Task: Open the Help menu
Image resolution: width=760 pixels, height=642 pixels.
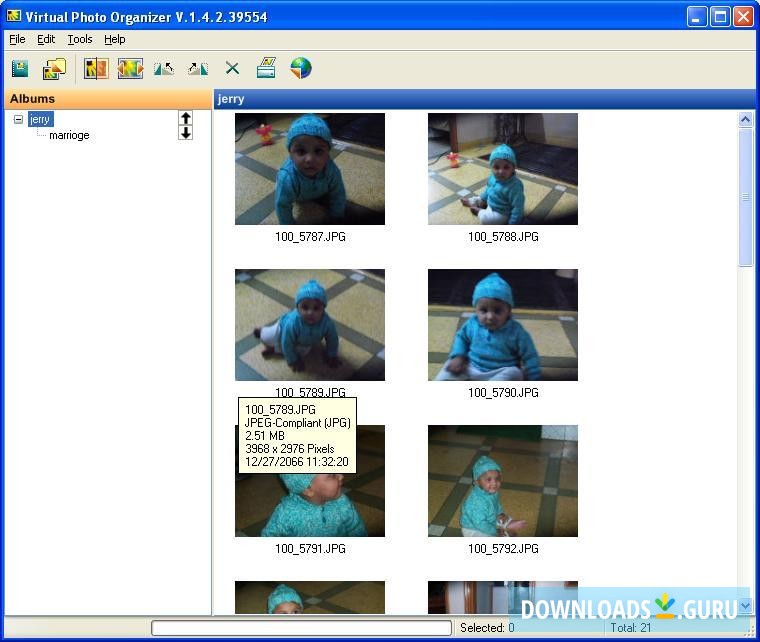Action: pos(114,39)
